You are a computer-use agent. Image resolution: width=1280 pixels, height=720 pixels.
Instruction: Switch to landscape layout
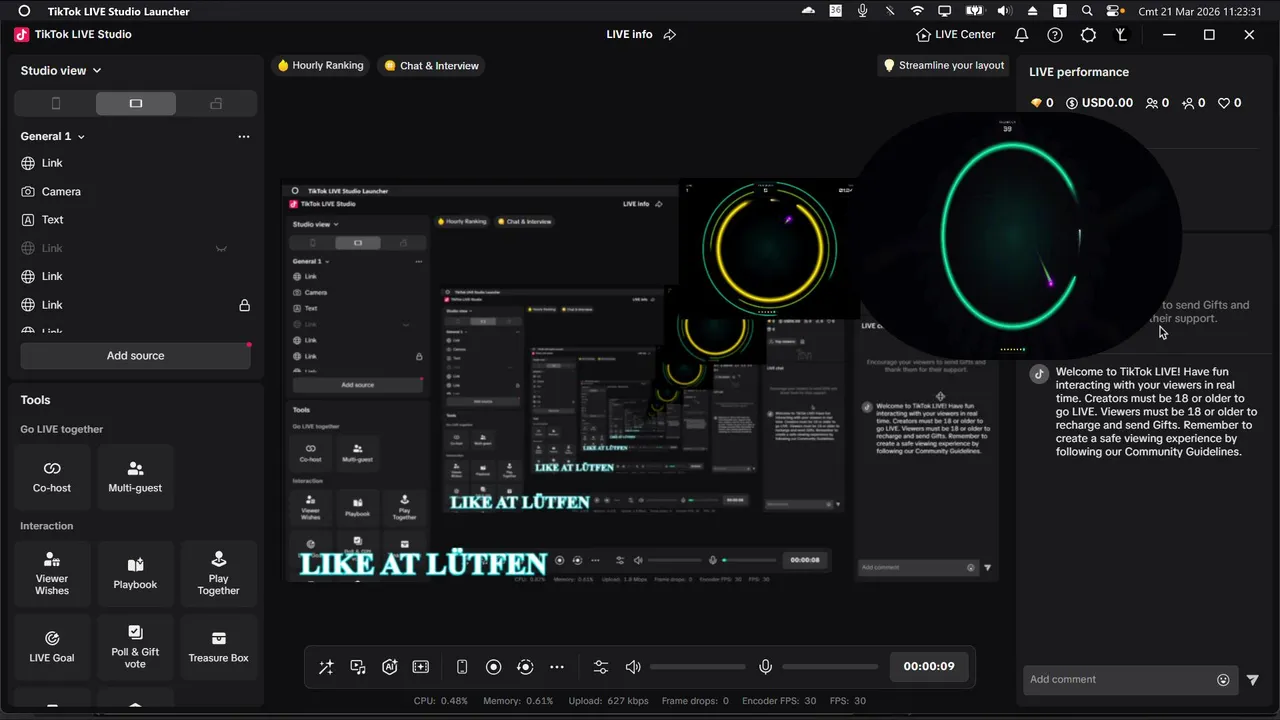click(136, 103)
